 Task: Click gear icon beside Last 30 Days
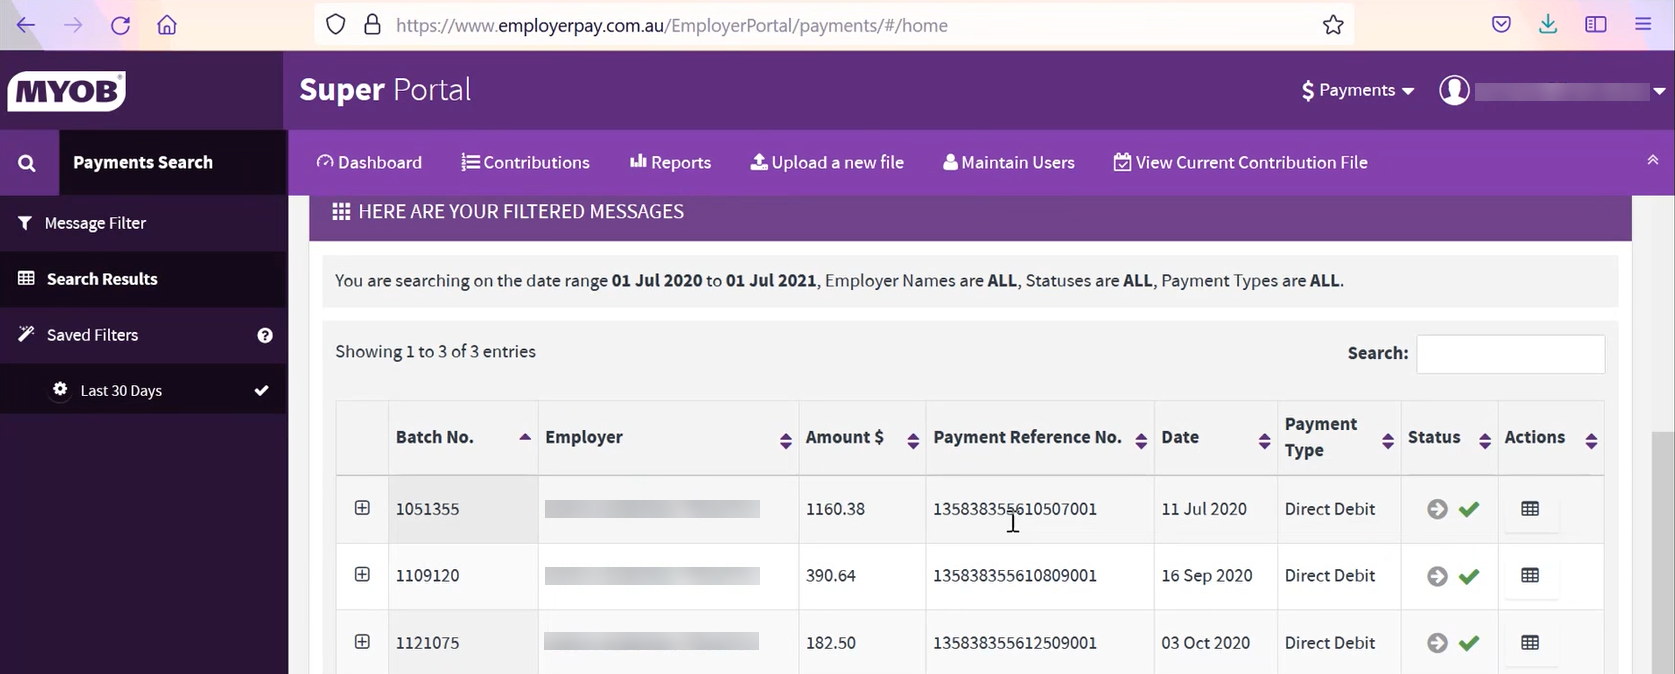coord(60,389)
